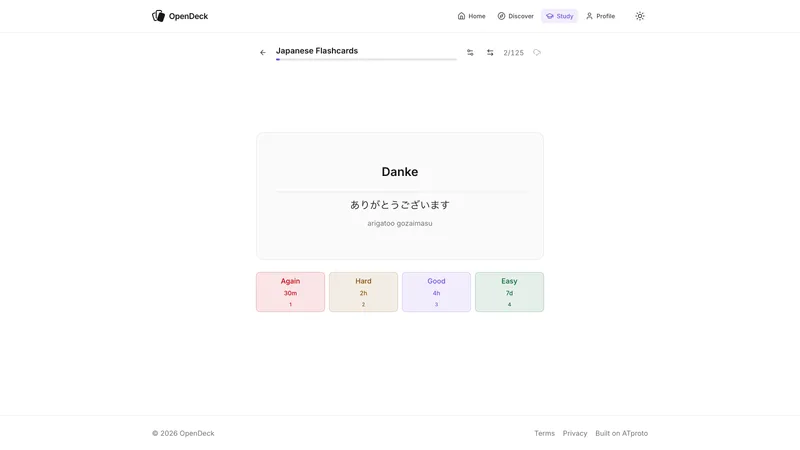The width and height of the screenshot is (800, 450).
Task: Go back using the left arrow
Action: (x=263, y=53)
